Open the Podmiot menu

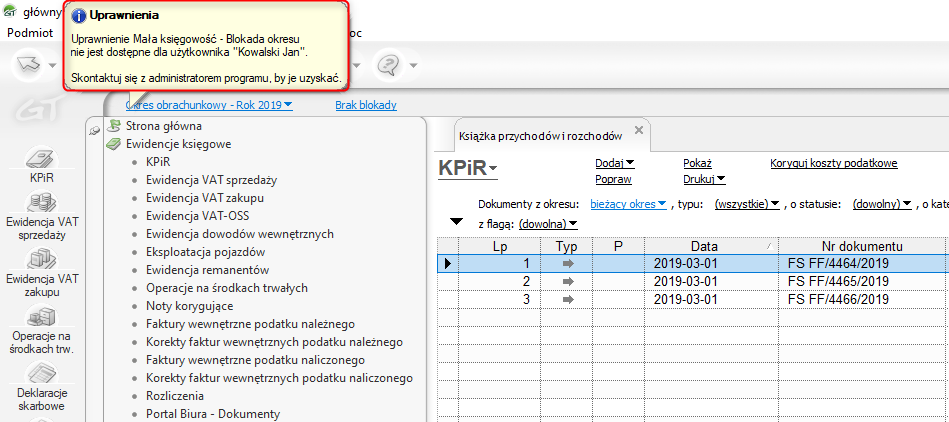tap(30, 33)
